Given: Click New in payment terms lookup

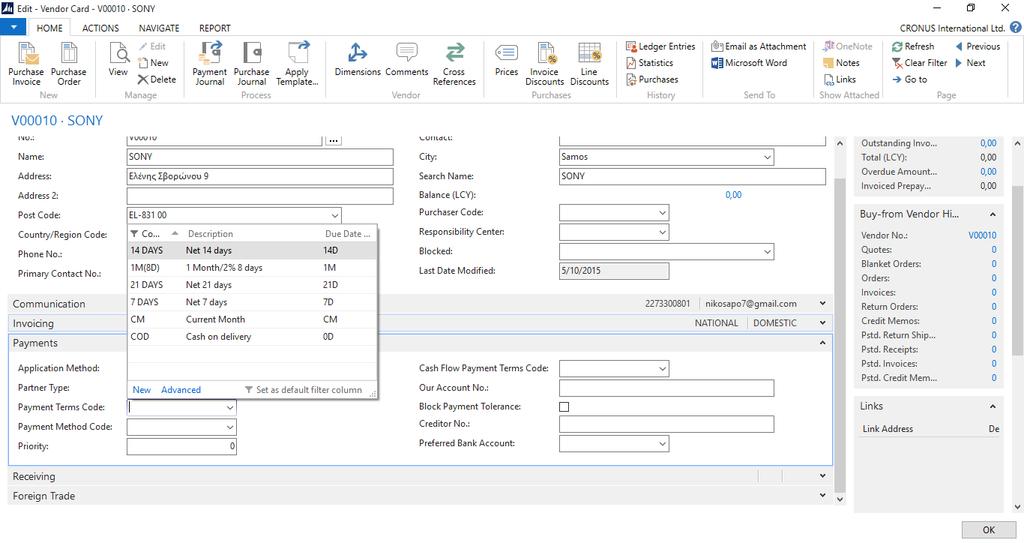Looking at the screenshot, I should (x=142, y=390).
